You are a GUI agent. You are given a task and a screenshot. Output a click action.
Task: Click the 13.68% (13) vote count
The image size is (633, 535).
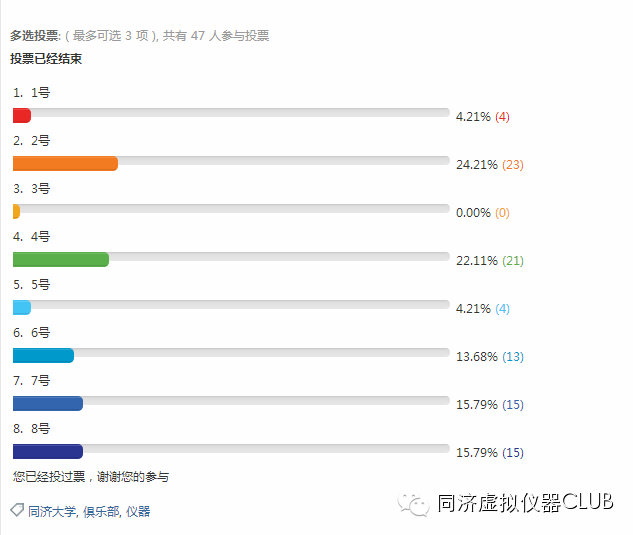pyautogui.click(x=513, y=357)
